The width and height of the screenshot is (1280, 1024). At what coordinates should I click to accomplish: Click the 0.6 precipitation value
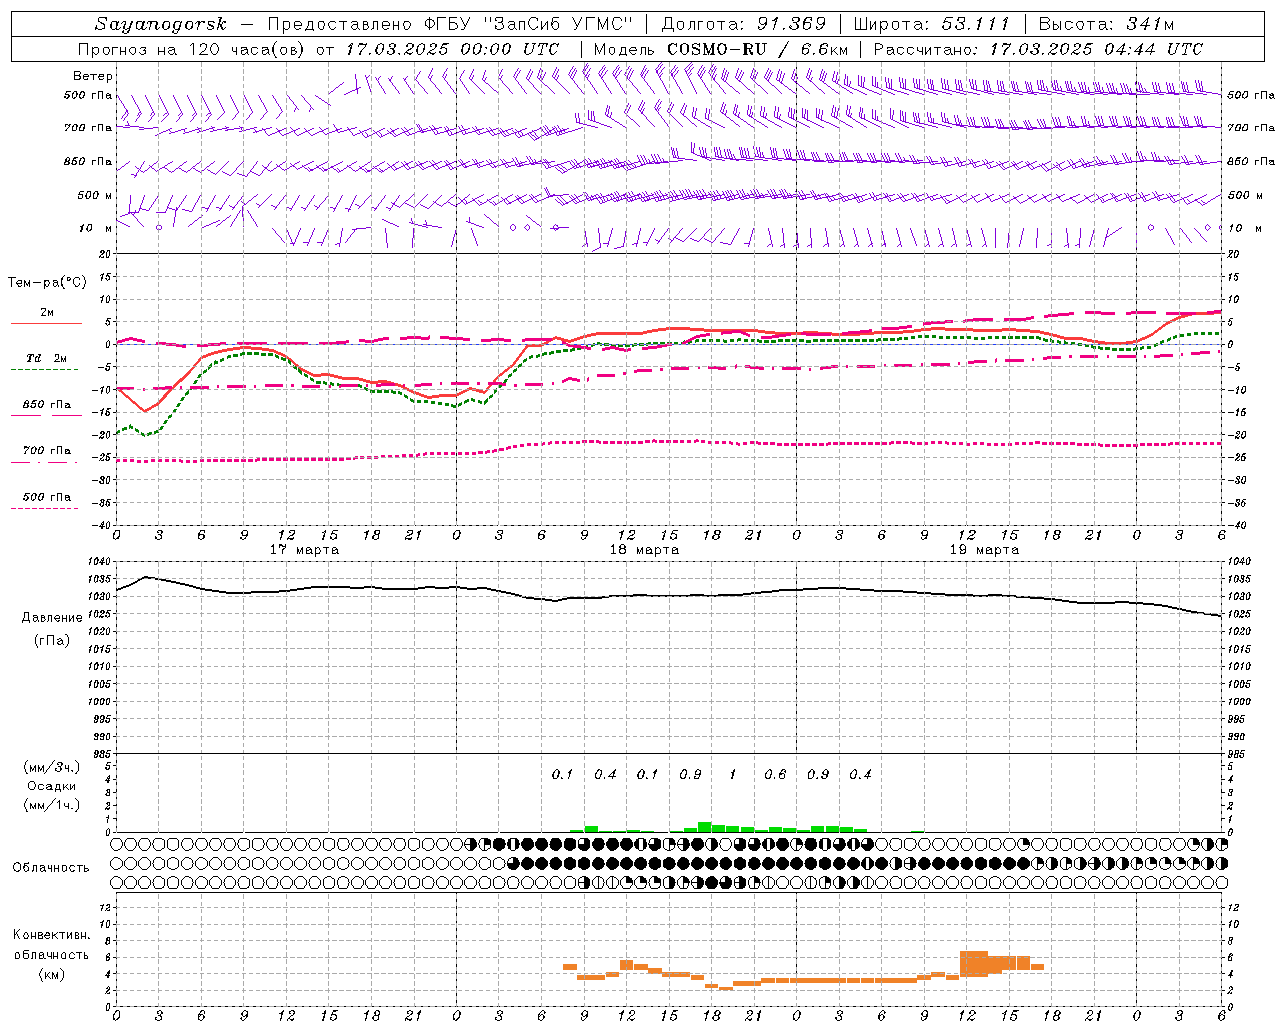(775, 775)
